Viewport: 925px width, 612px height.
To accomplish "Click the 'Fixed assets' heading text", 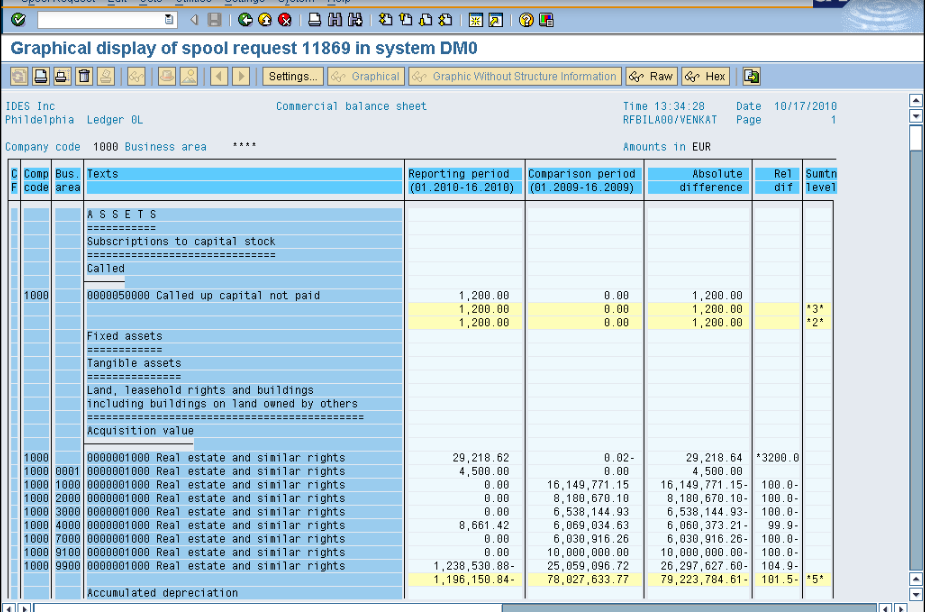I will point(124,336).
